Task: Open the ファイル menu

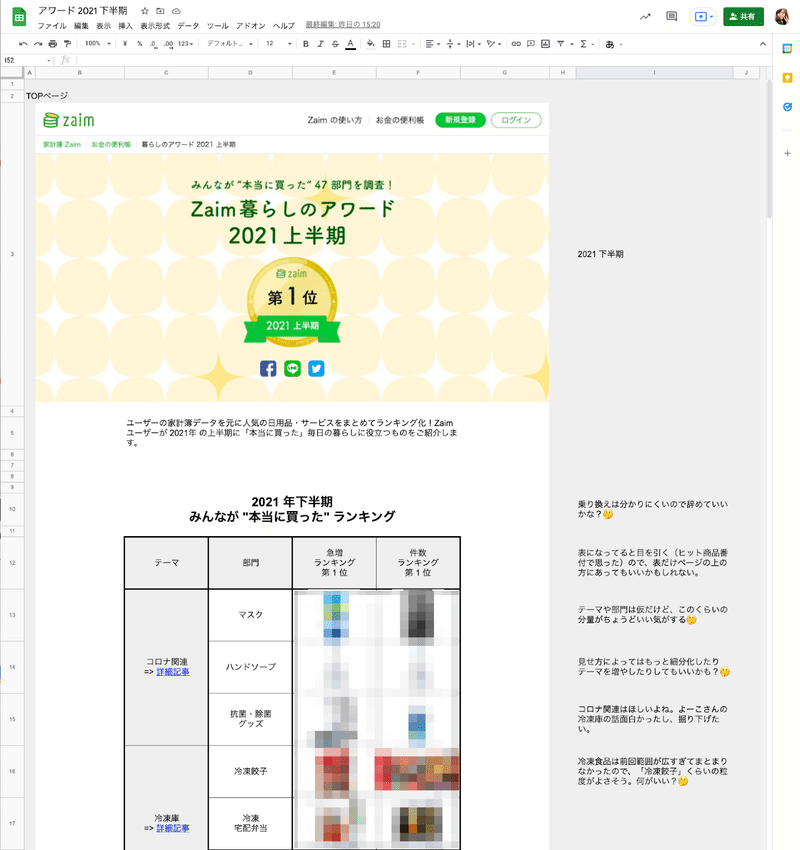Action: point(52,26)
